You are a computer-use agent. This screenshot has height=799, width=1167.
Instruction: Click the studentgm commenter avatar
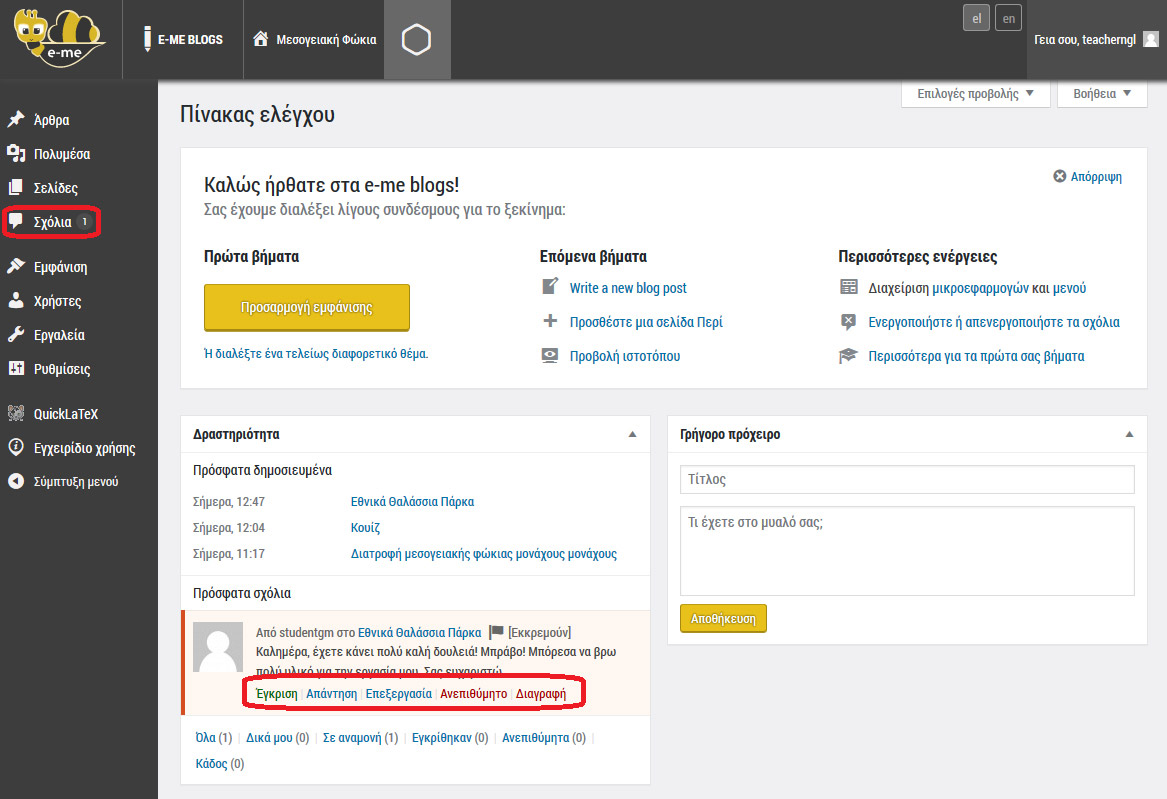[x=218, y=647]
